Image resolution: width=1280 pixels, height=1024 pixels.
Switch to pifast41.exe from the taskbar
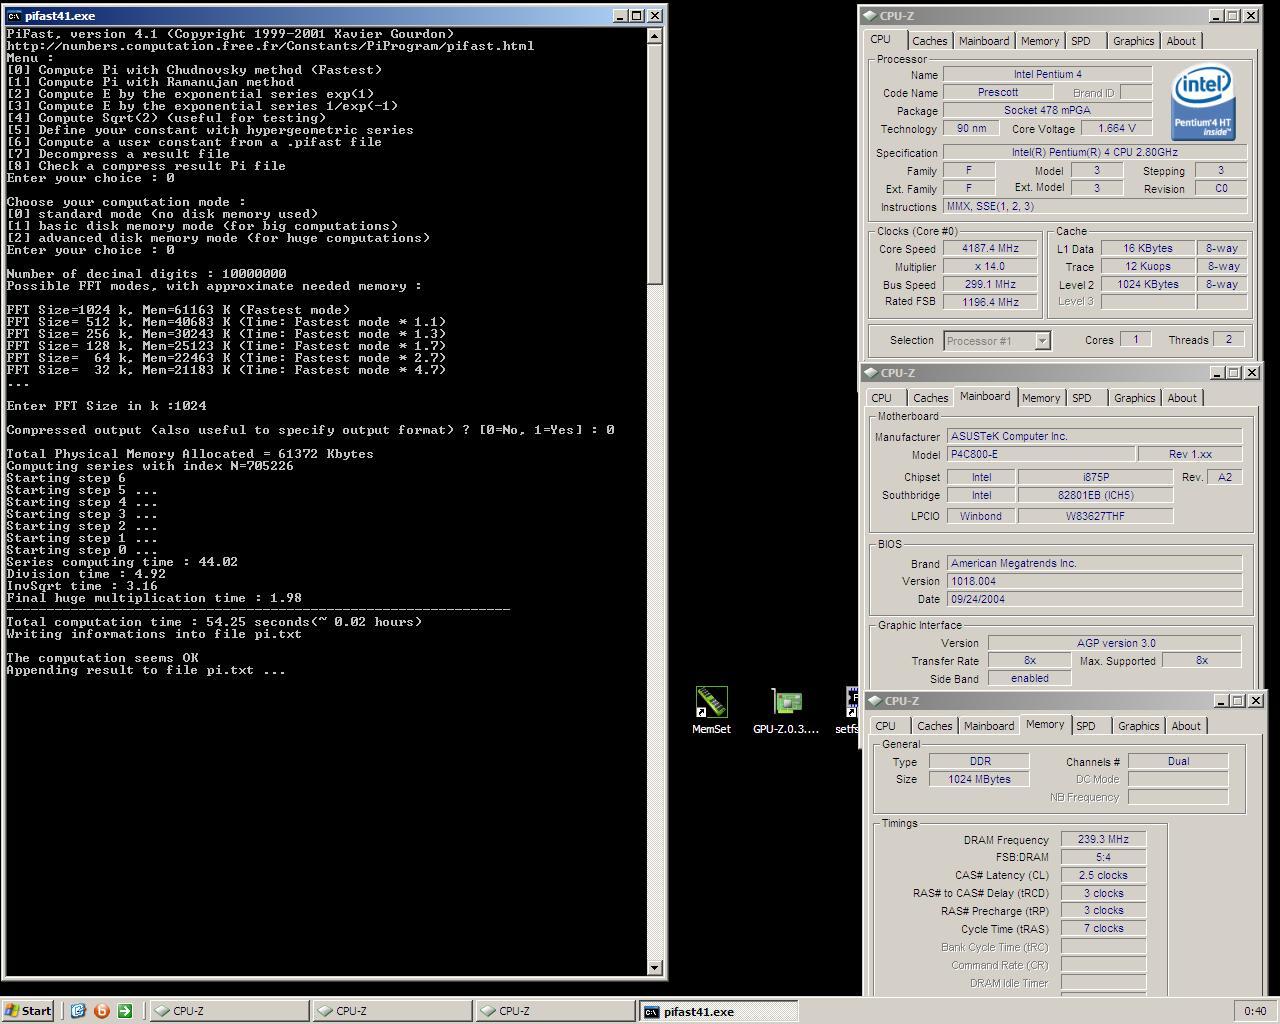point(718,1011)
